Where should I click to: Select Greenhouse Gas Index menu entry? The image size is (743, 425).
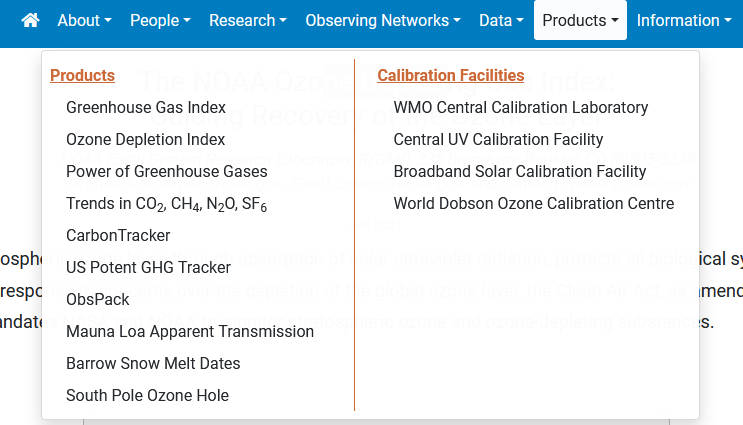[146, 107]
